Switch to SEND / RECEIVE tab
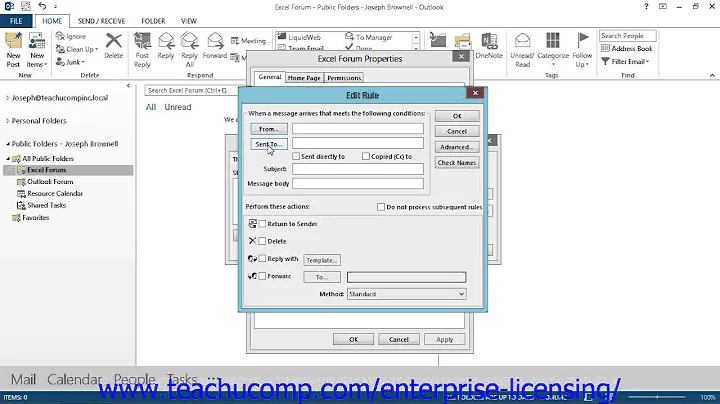 coord(101,21)
